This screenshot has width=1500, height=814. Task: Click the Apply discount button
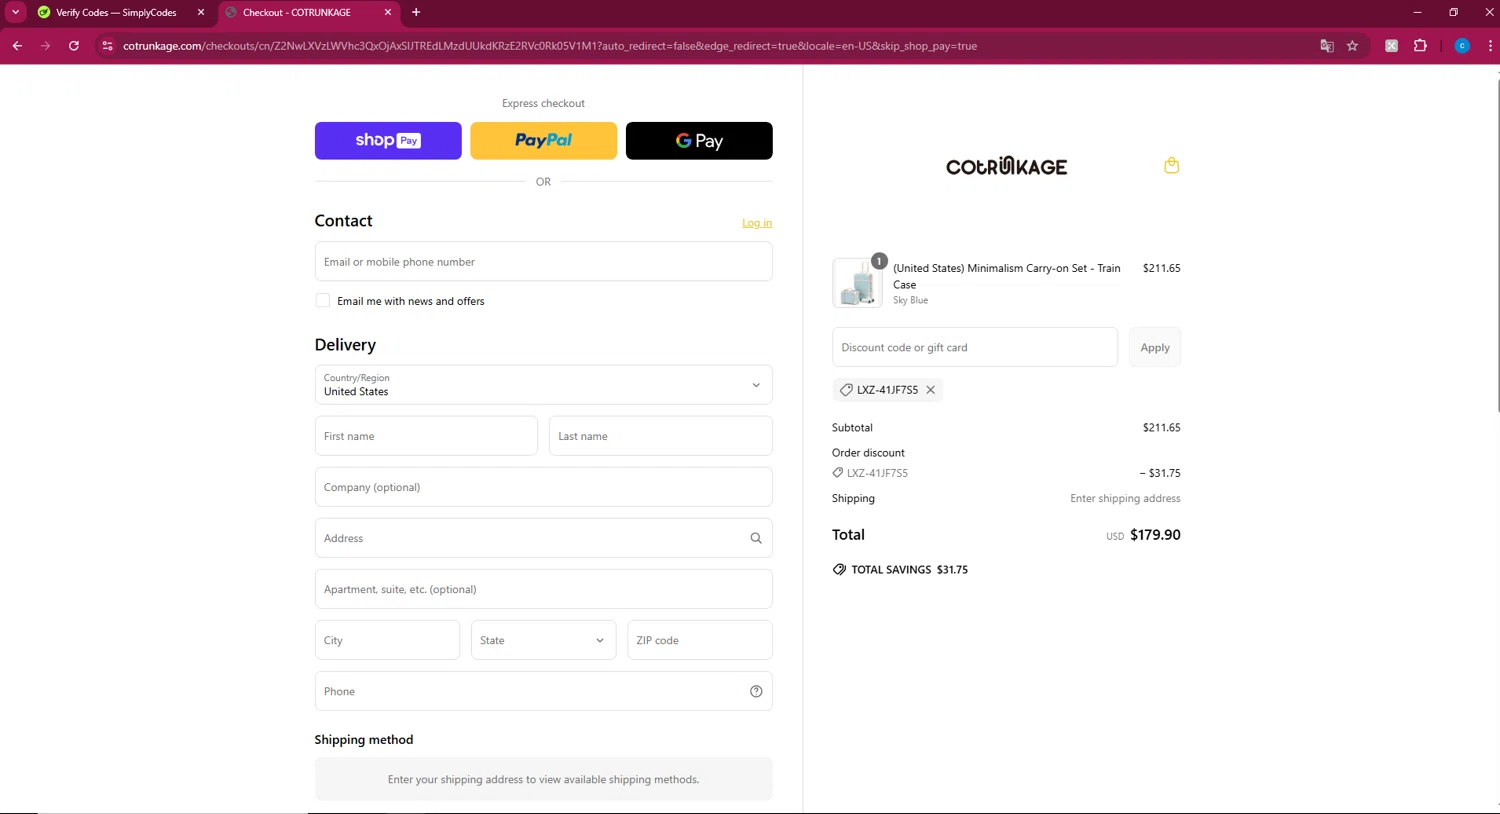(x=1155, y=347)
